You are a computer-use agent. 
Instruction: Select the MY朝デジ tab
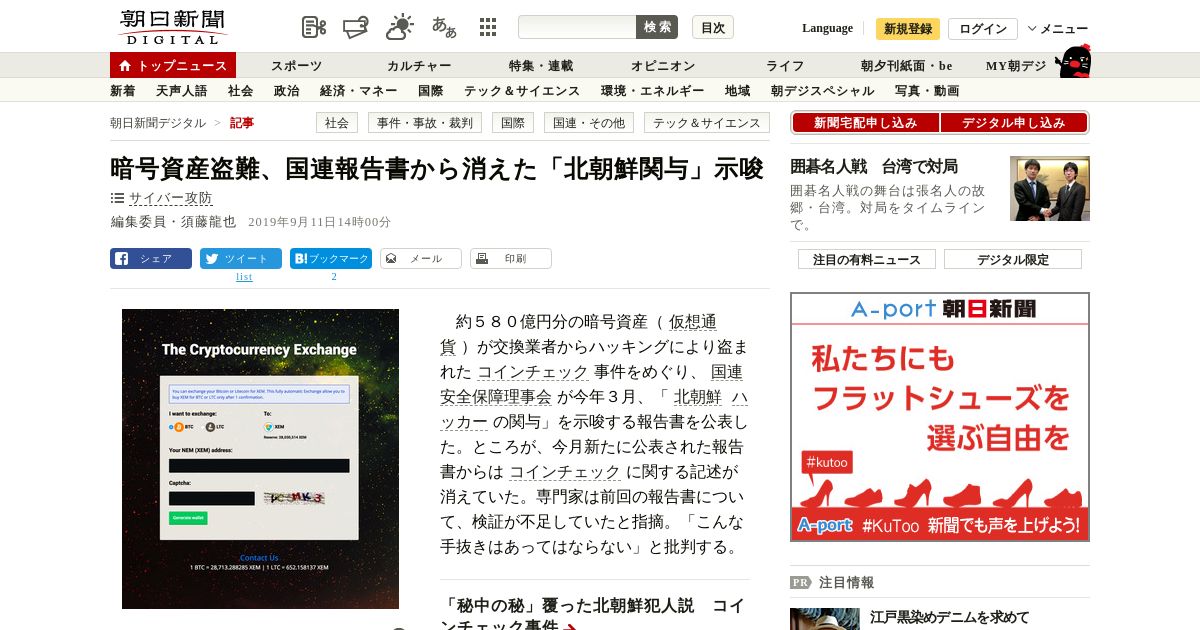[x=1016, y=65]
